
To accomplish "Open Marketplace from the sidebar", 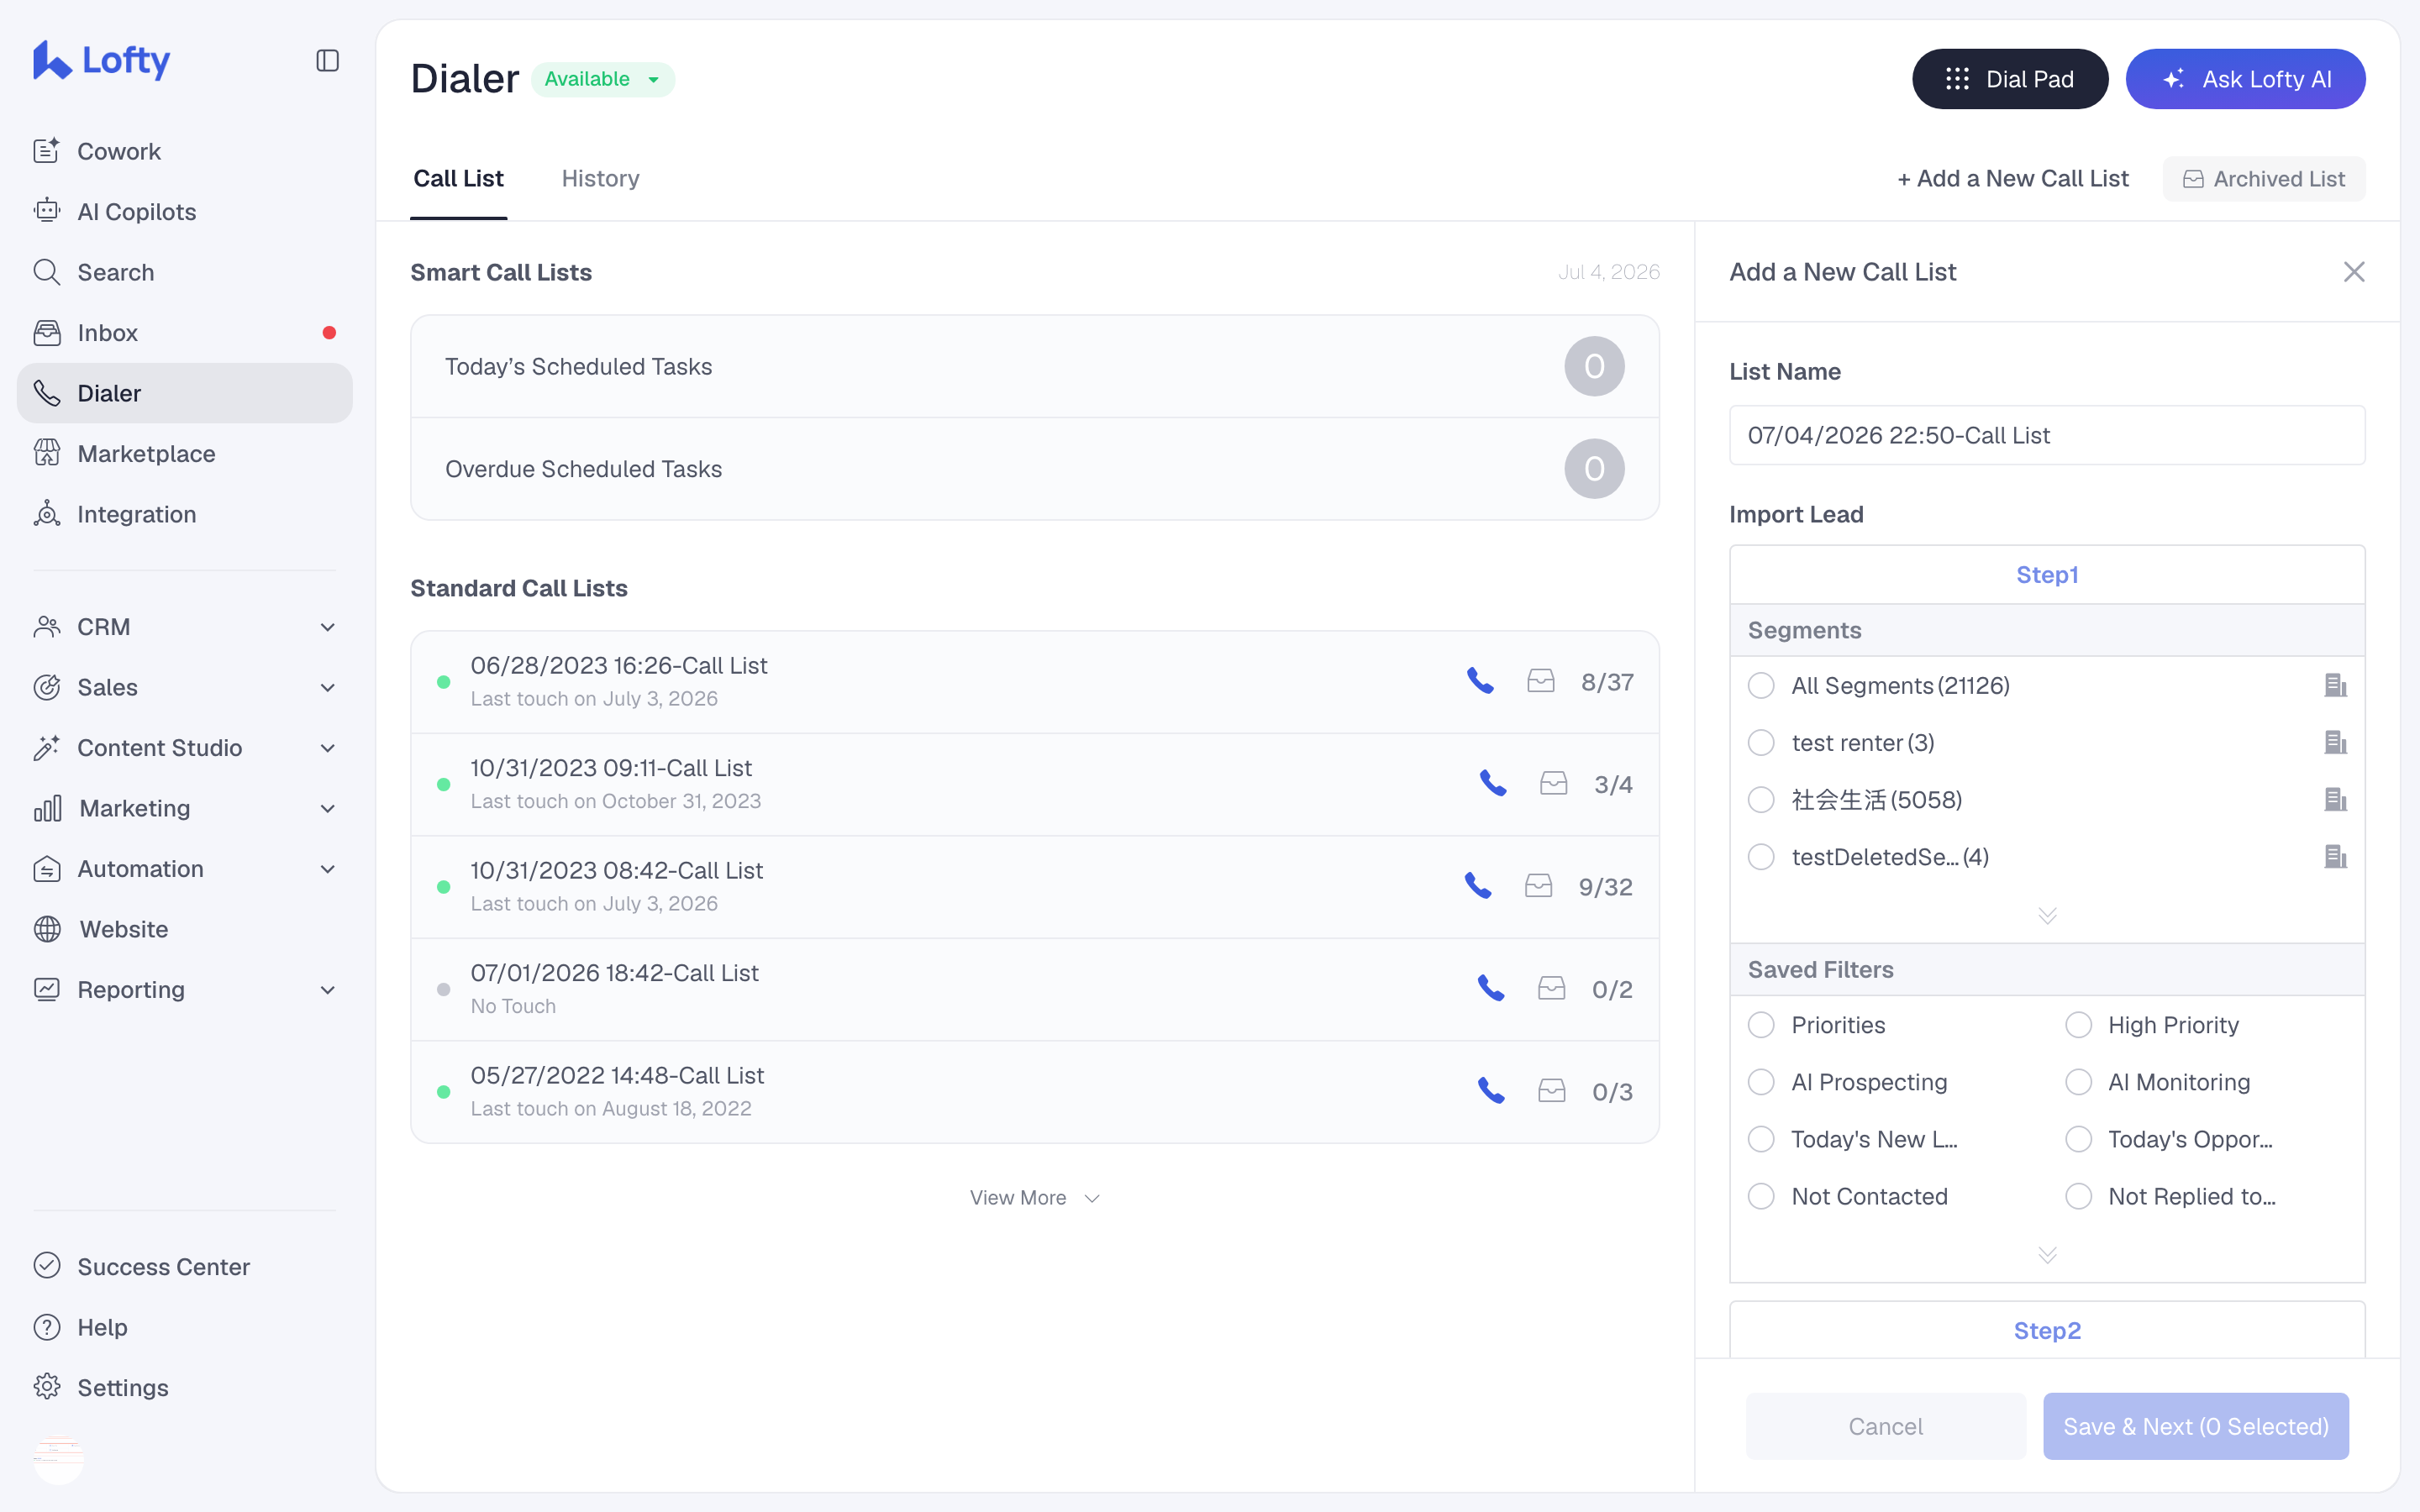I will coord(185,454).
